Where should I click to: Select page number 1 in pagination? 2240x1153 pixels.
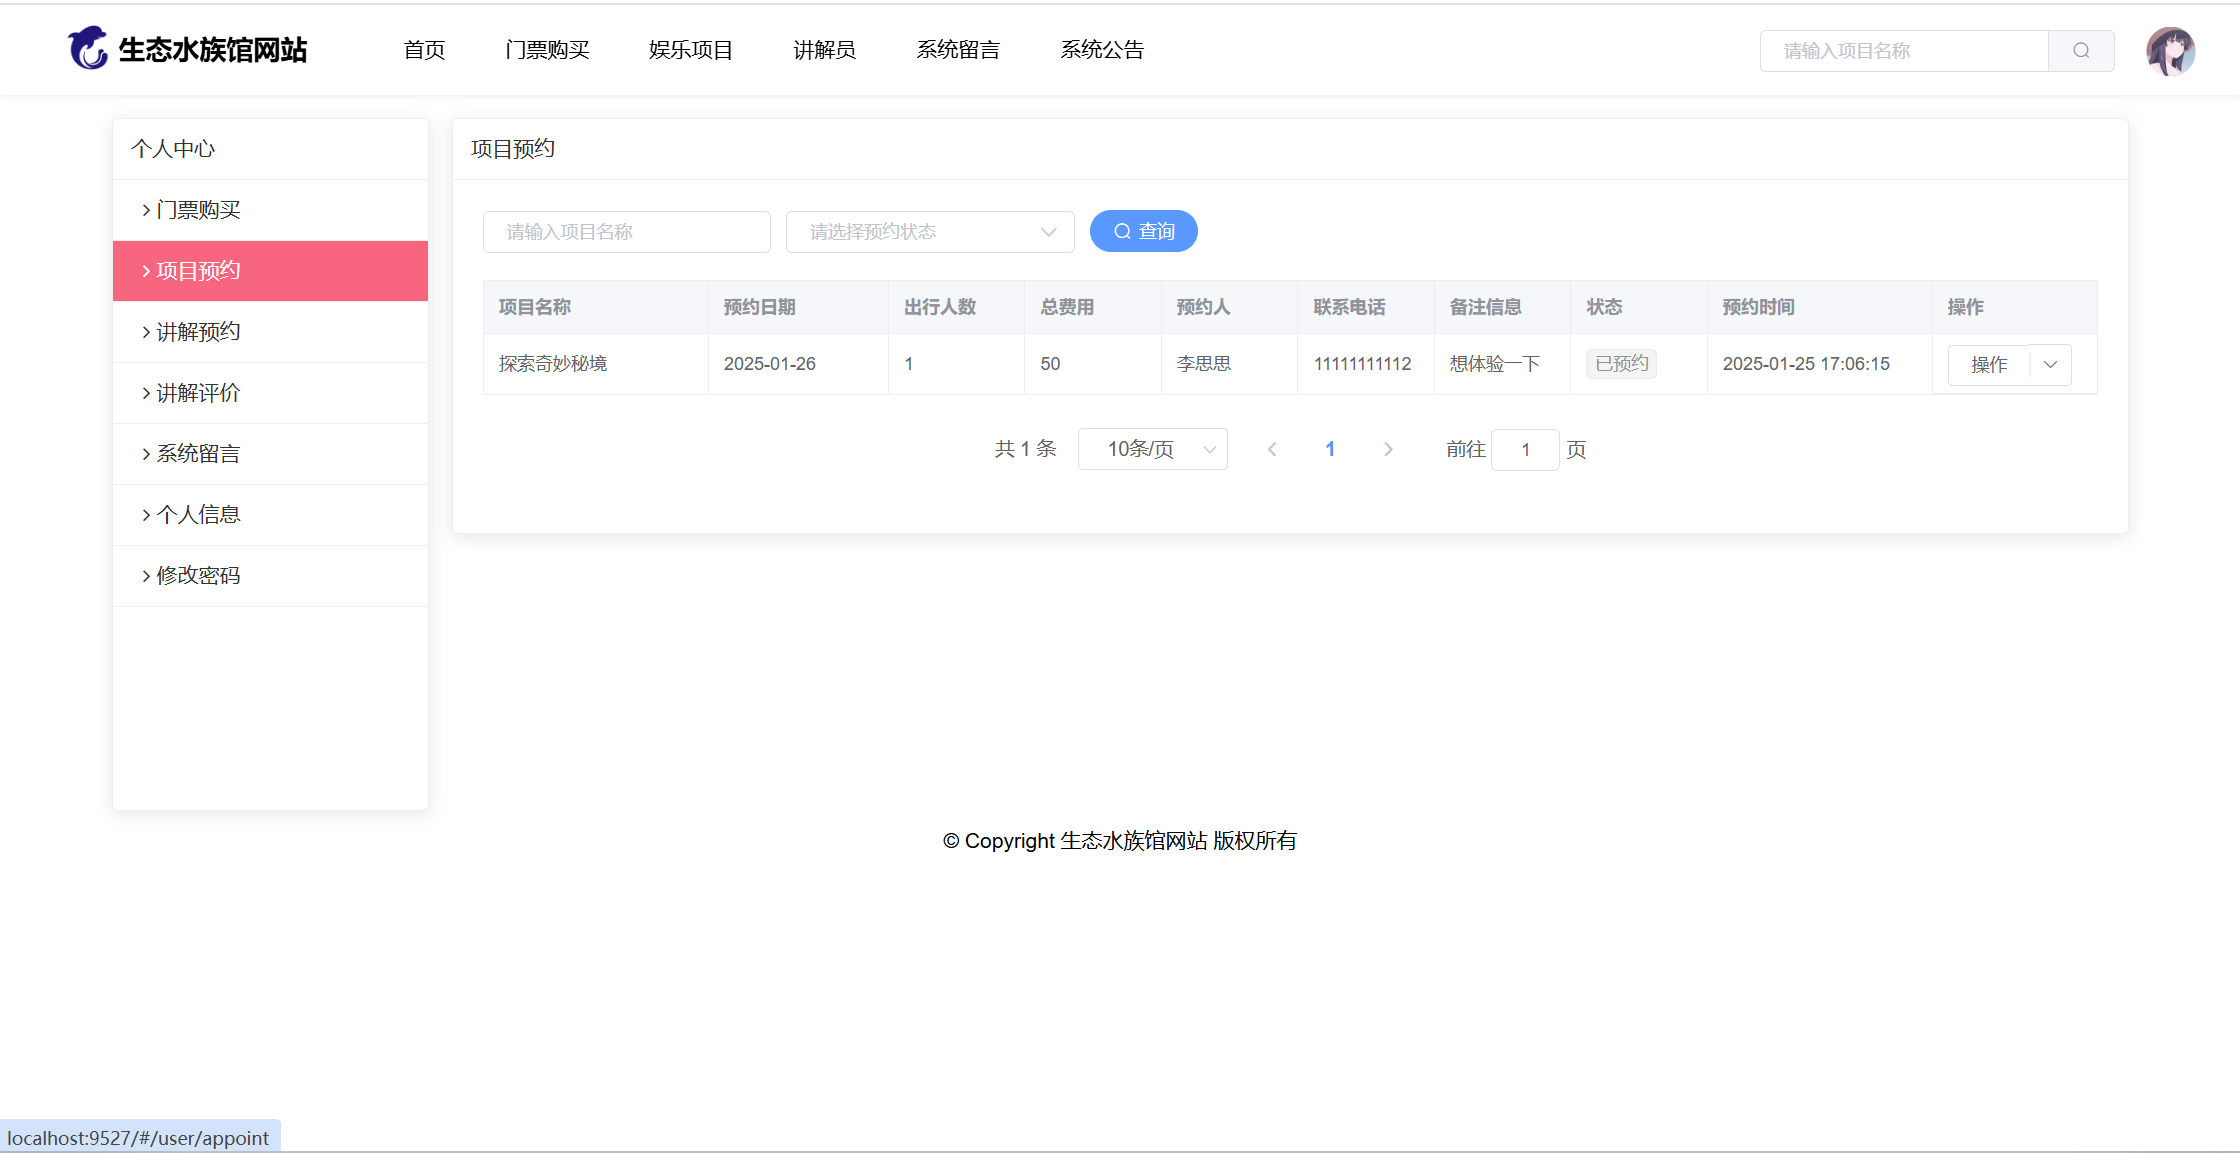click(1330, 449)
